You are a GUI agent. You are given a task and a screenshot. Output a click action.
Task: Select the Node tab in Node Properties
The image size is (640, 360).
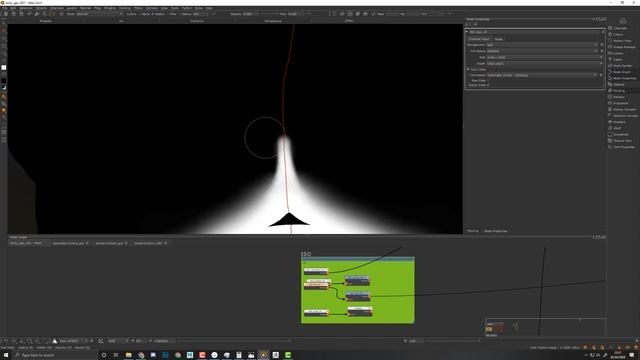coord(498,39)
